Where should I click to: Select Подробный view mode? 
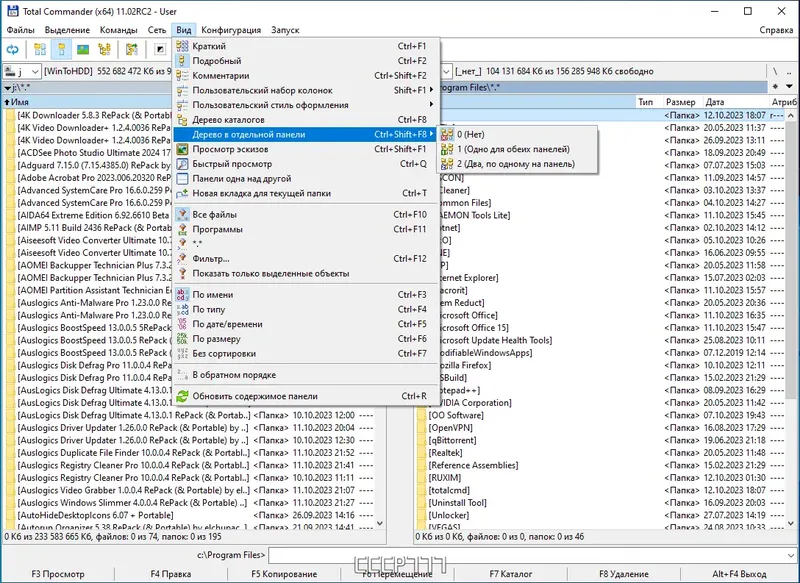[306, 61]
